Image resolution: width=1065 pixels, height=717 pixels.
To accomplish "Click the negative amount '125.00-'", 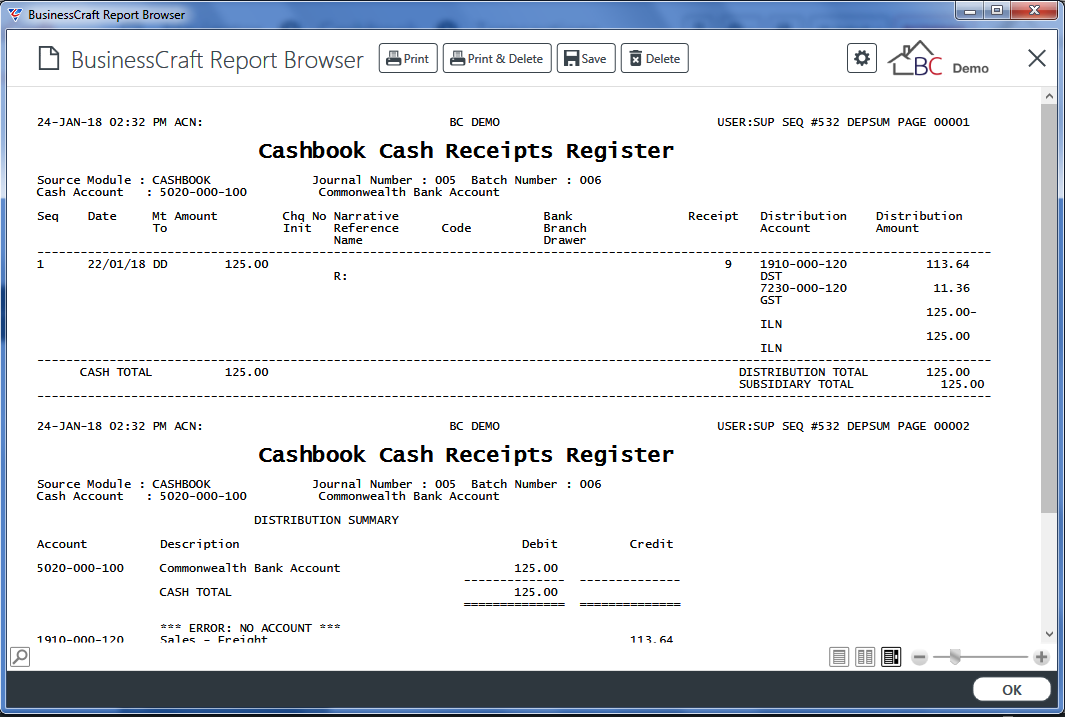I will pos(951,312).
